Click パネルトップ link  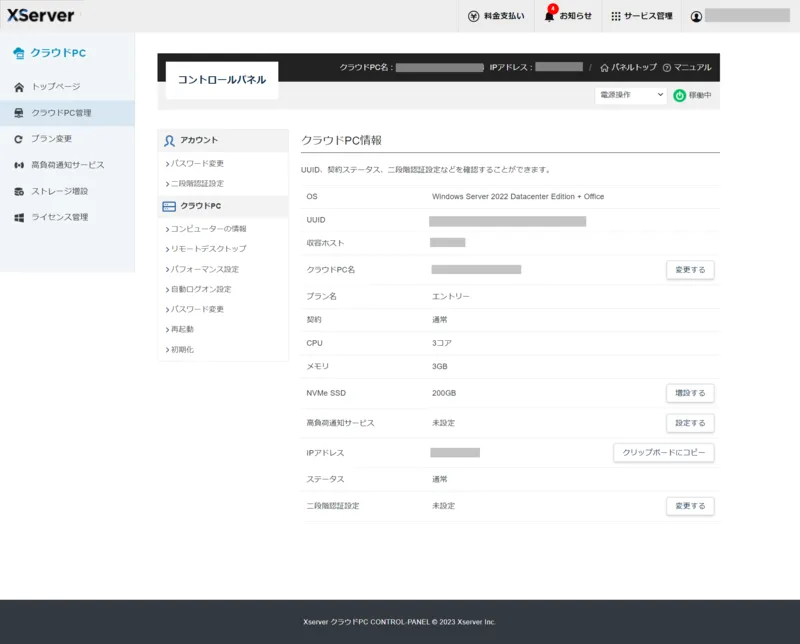[628, 67]
